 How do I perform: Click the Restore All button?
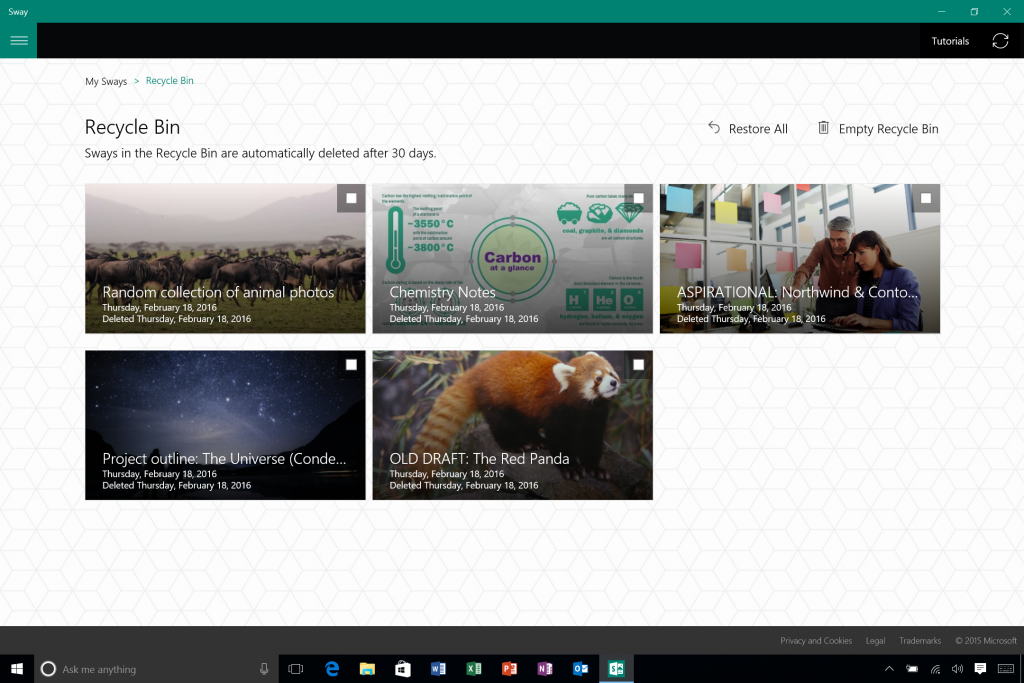coord(748,128)
